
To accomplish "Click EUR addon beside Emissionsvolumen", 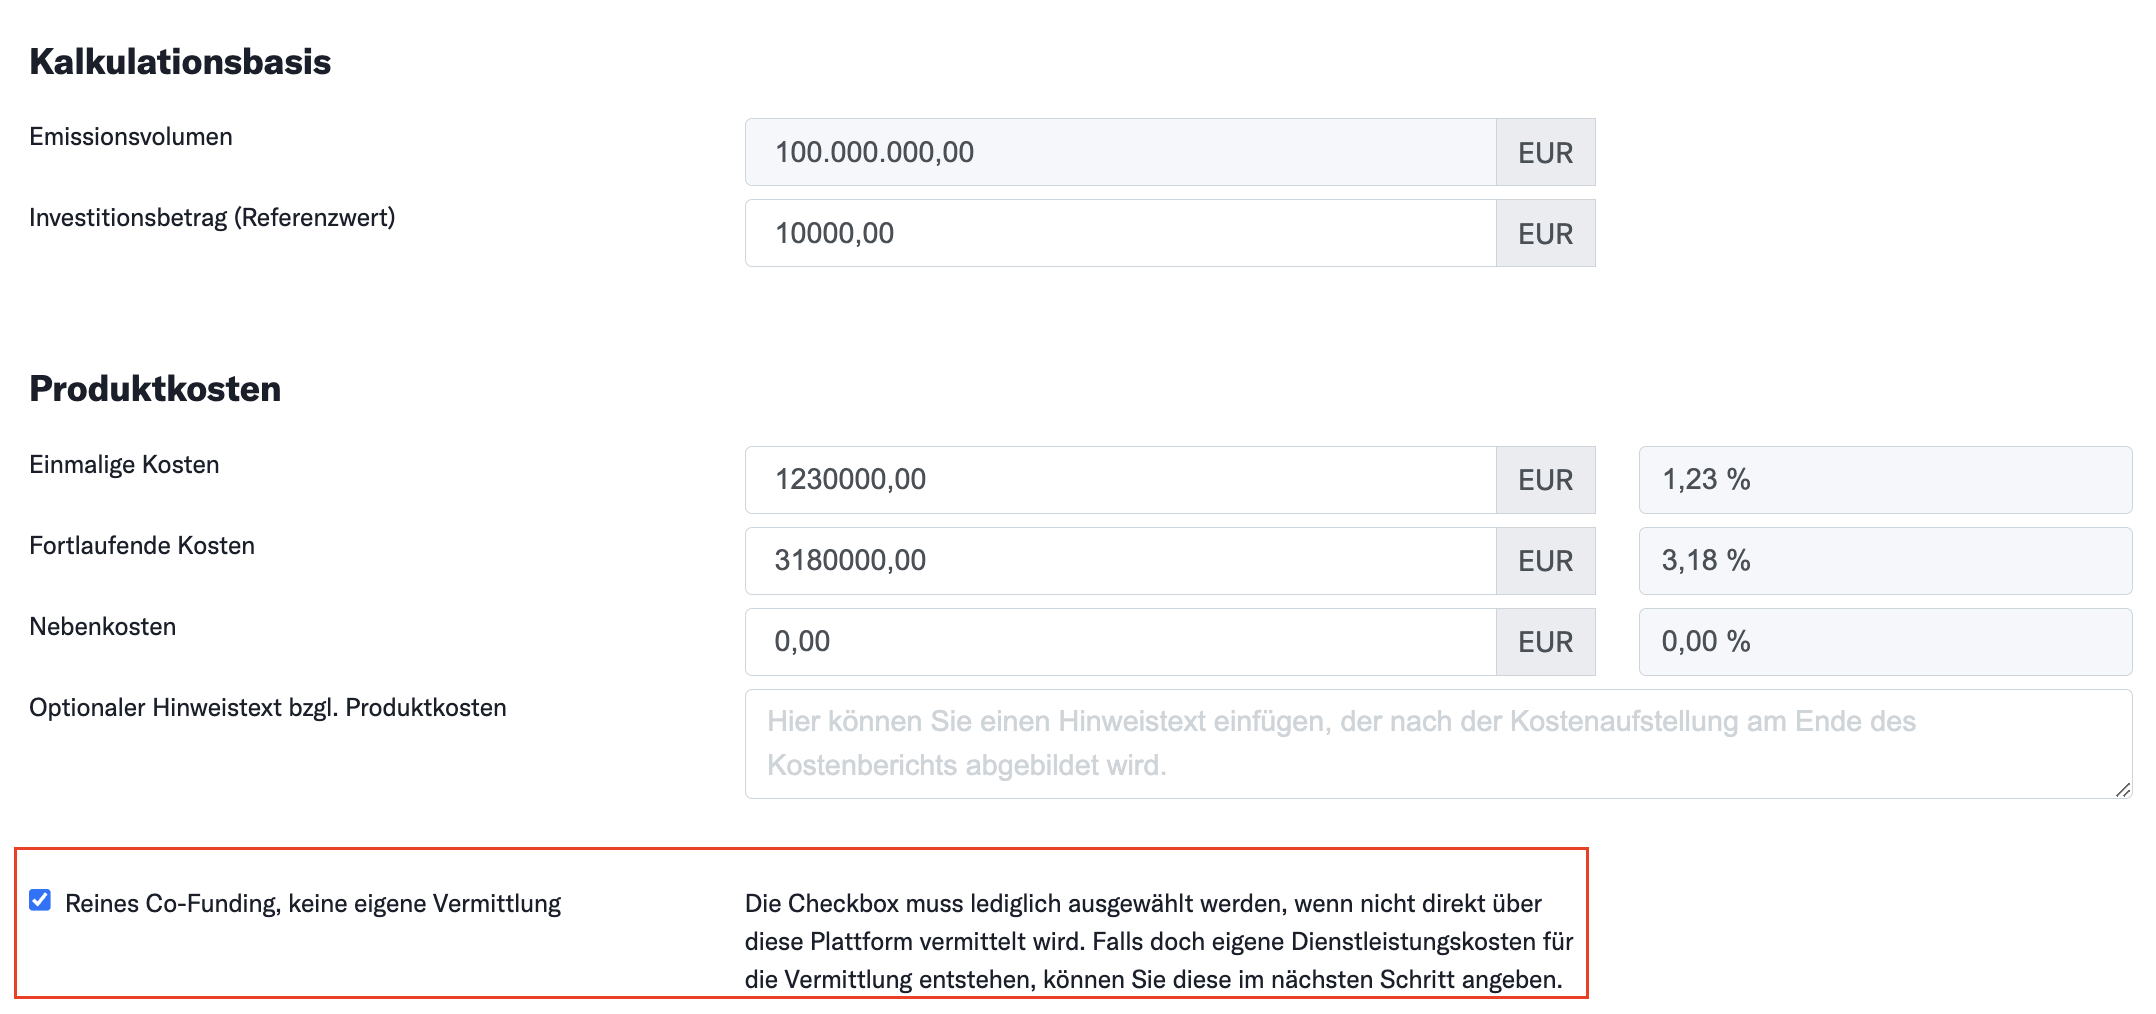I will (1545, 153).
